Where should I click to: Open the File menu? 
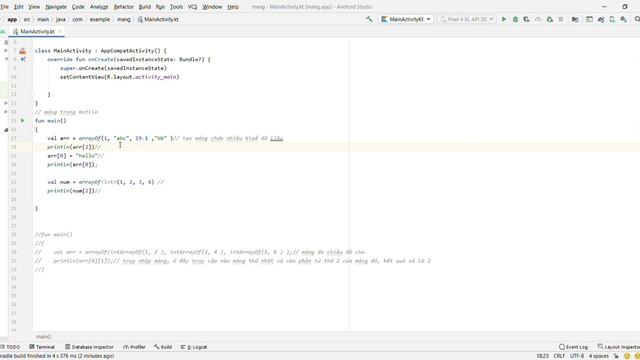point(4,7)
